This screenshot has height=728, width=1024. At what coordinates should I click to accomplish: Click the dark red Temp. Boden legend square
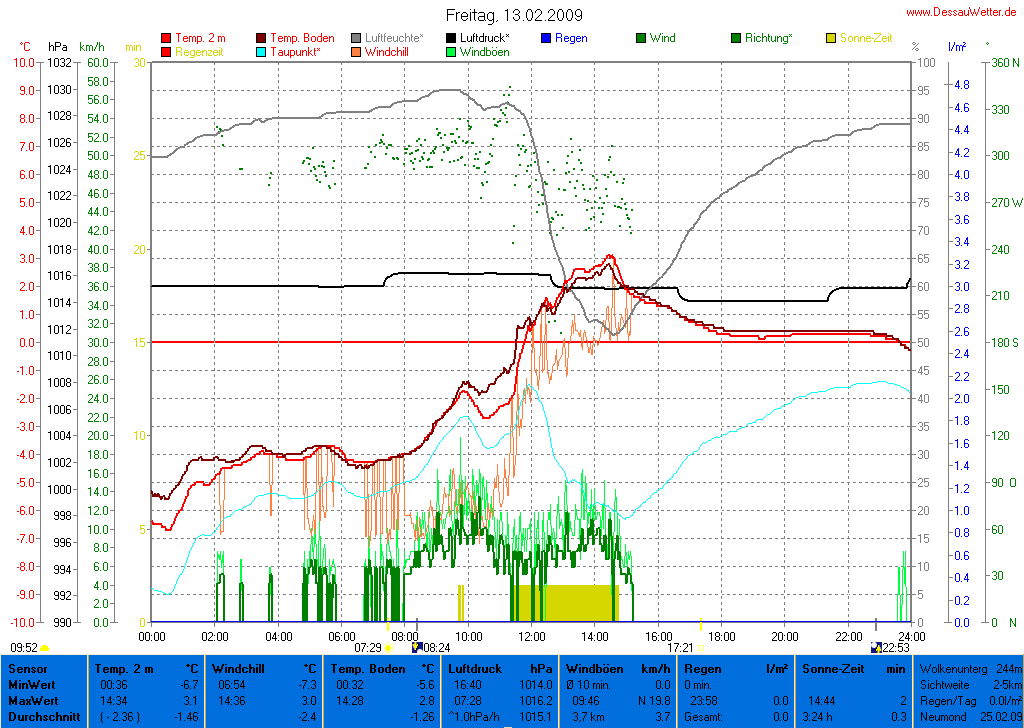pos(262,38)
